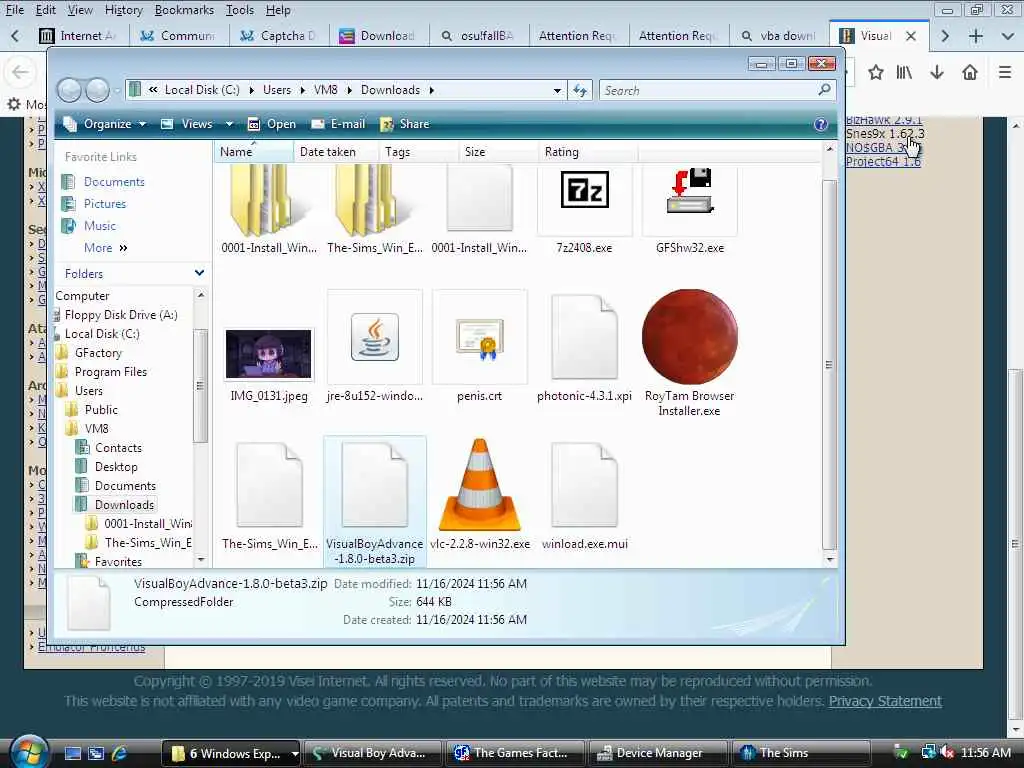Image resolution: width=1024 pixels, height=768 pixels.
Task: Expand the address bar history dropdown
Action: click(557, 90)
